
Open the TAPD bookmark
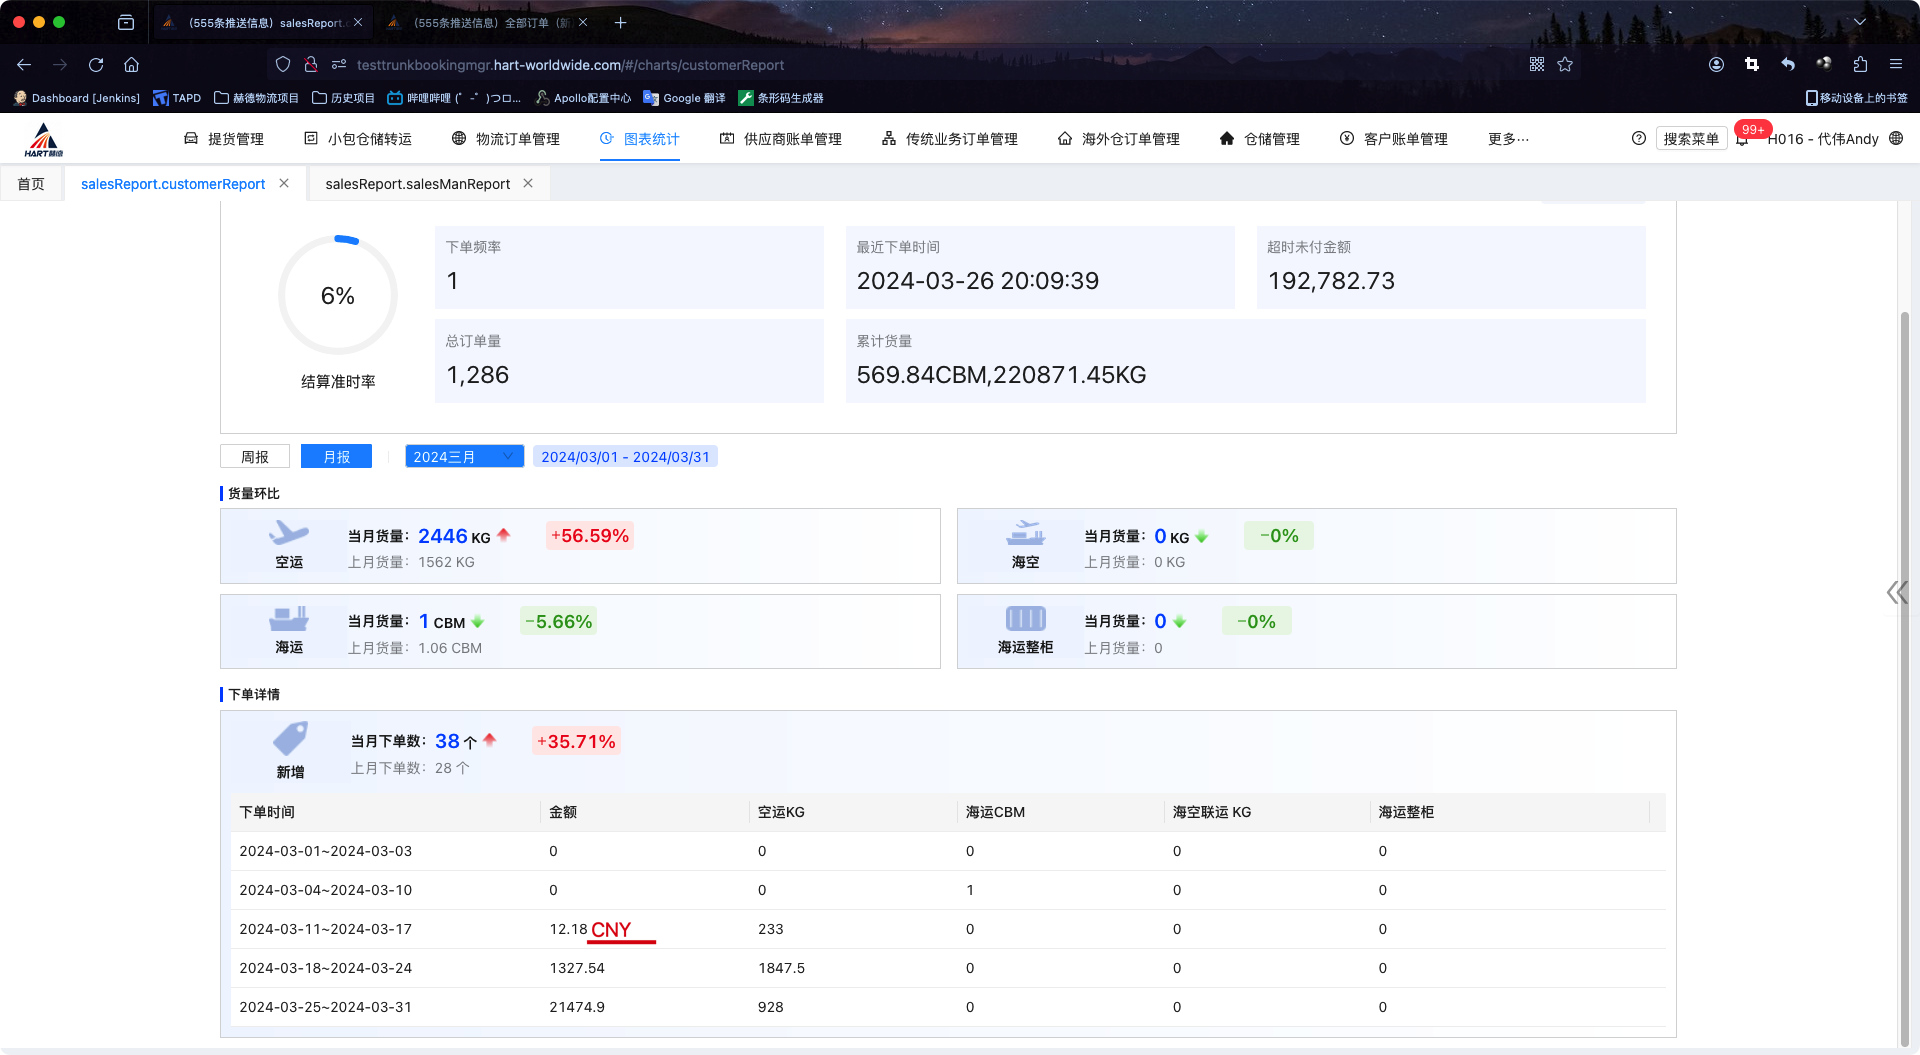[x=177, y=98]
